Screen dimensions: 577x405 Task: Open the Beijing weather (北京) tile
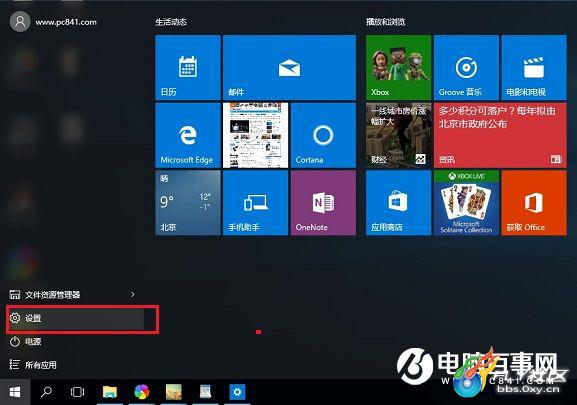pos(188,203)
